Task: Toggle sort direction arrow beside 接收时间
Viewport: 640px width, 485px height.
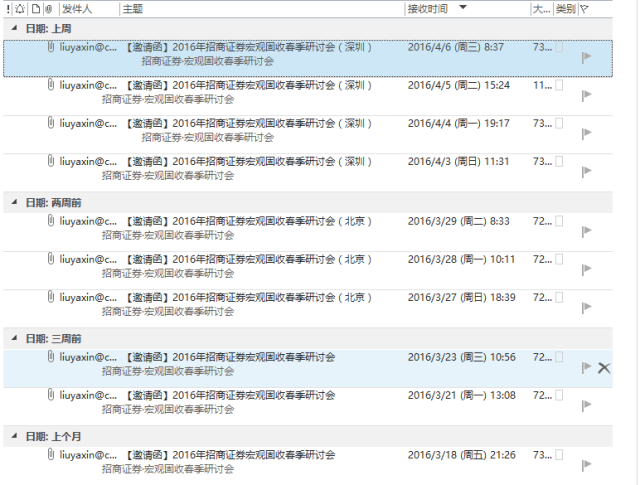Action: [x=463, y=7]
